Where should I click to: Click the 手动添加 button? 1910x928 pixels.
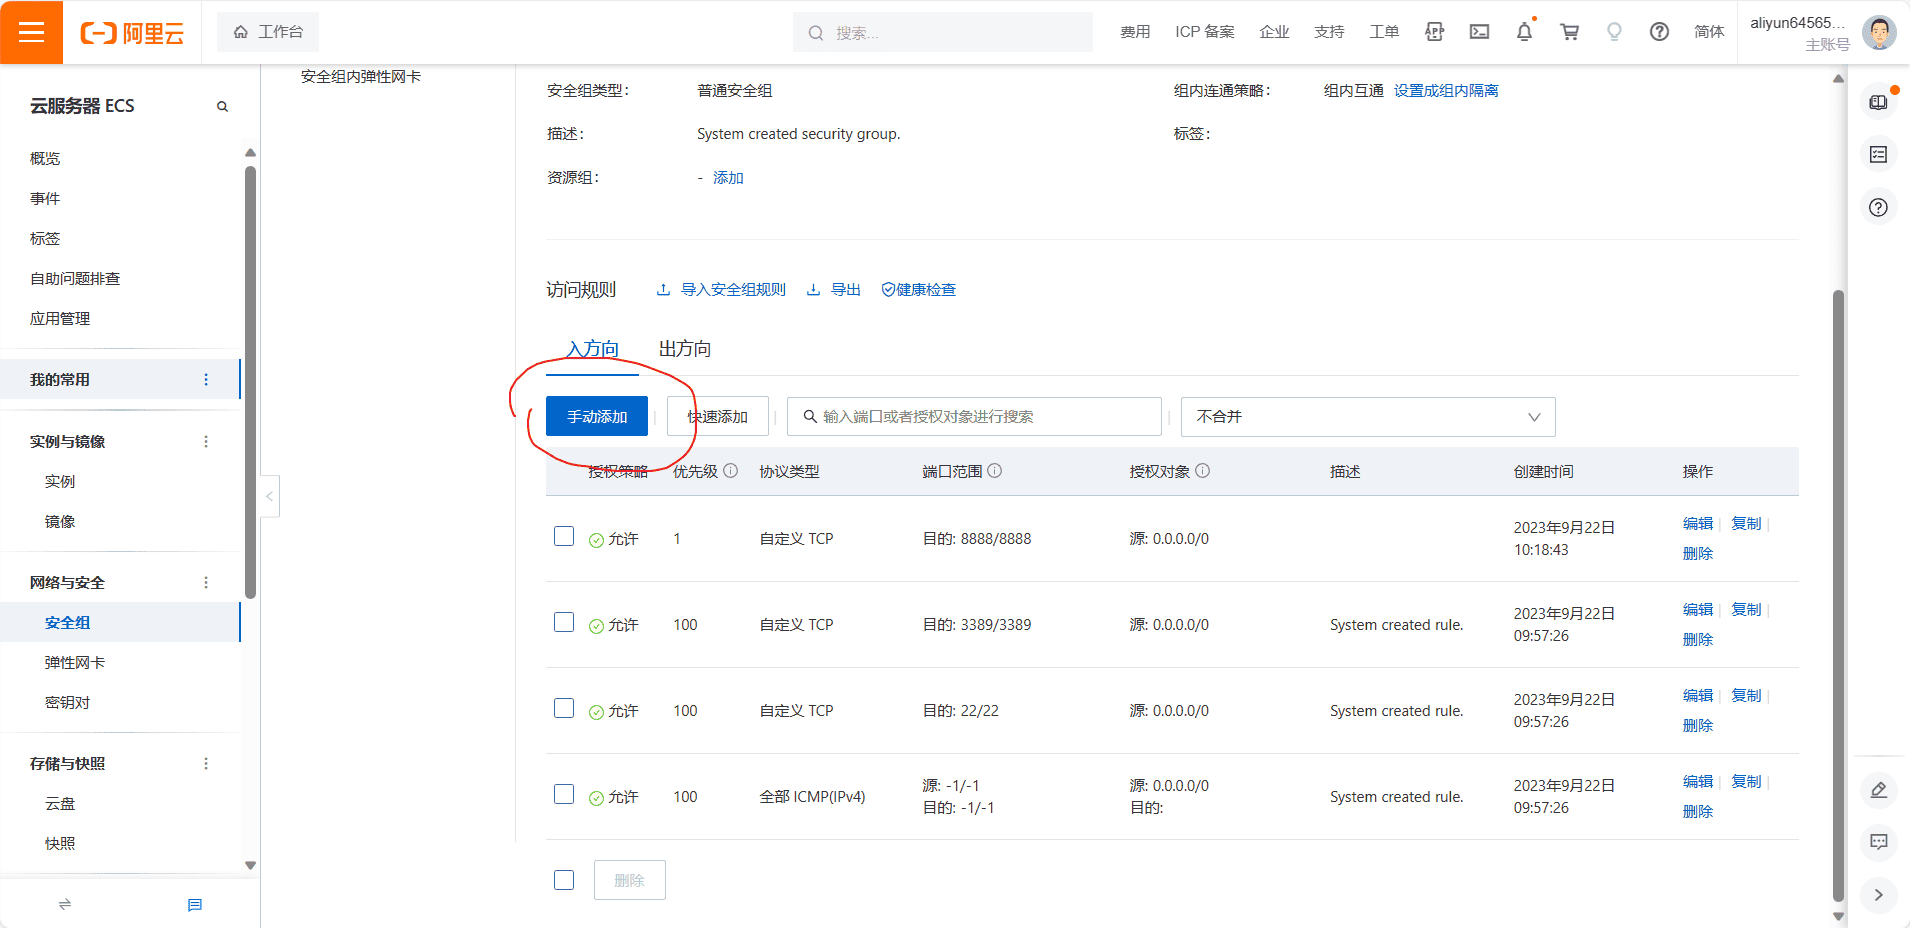click(x=595, y=416)
